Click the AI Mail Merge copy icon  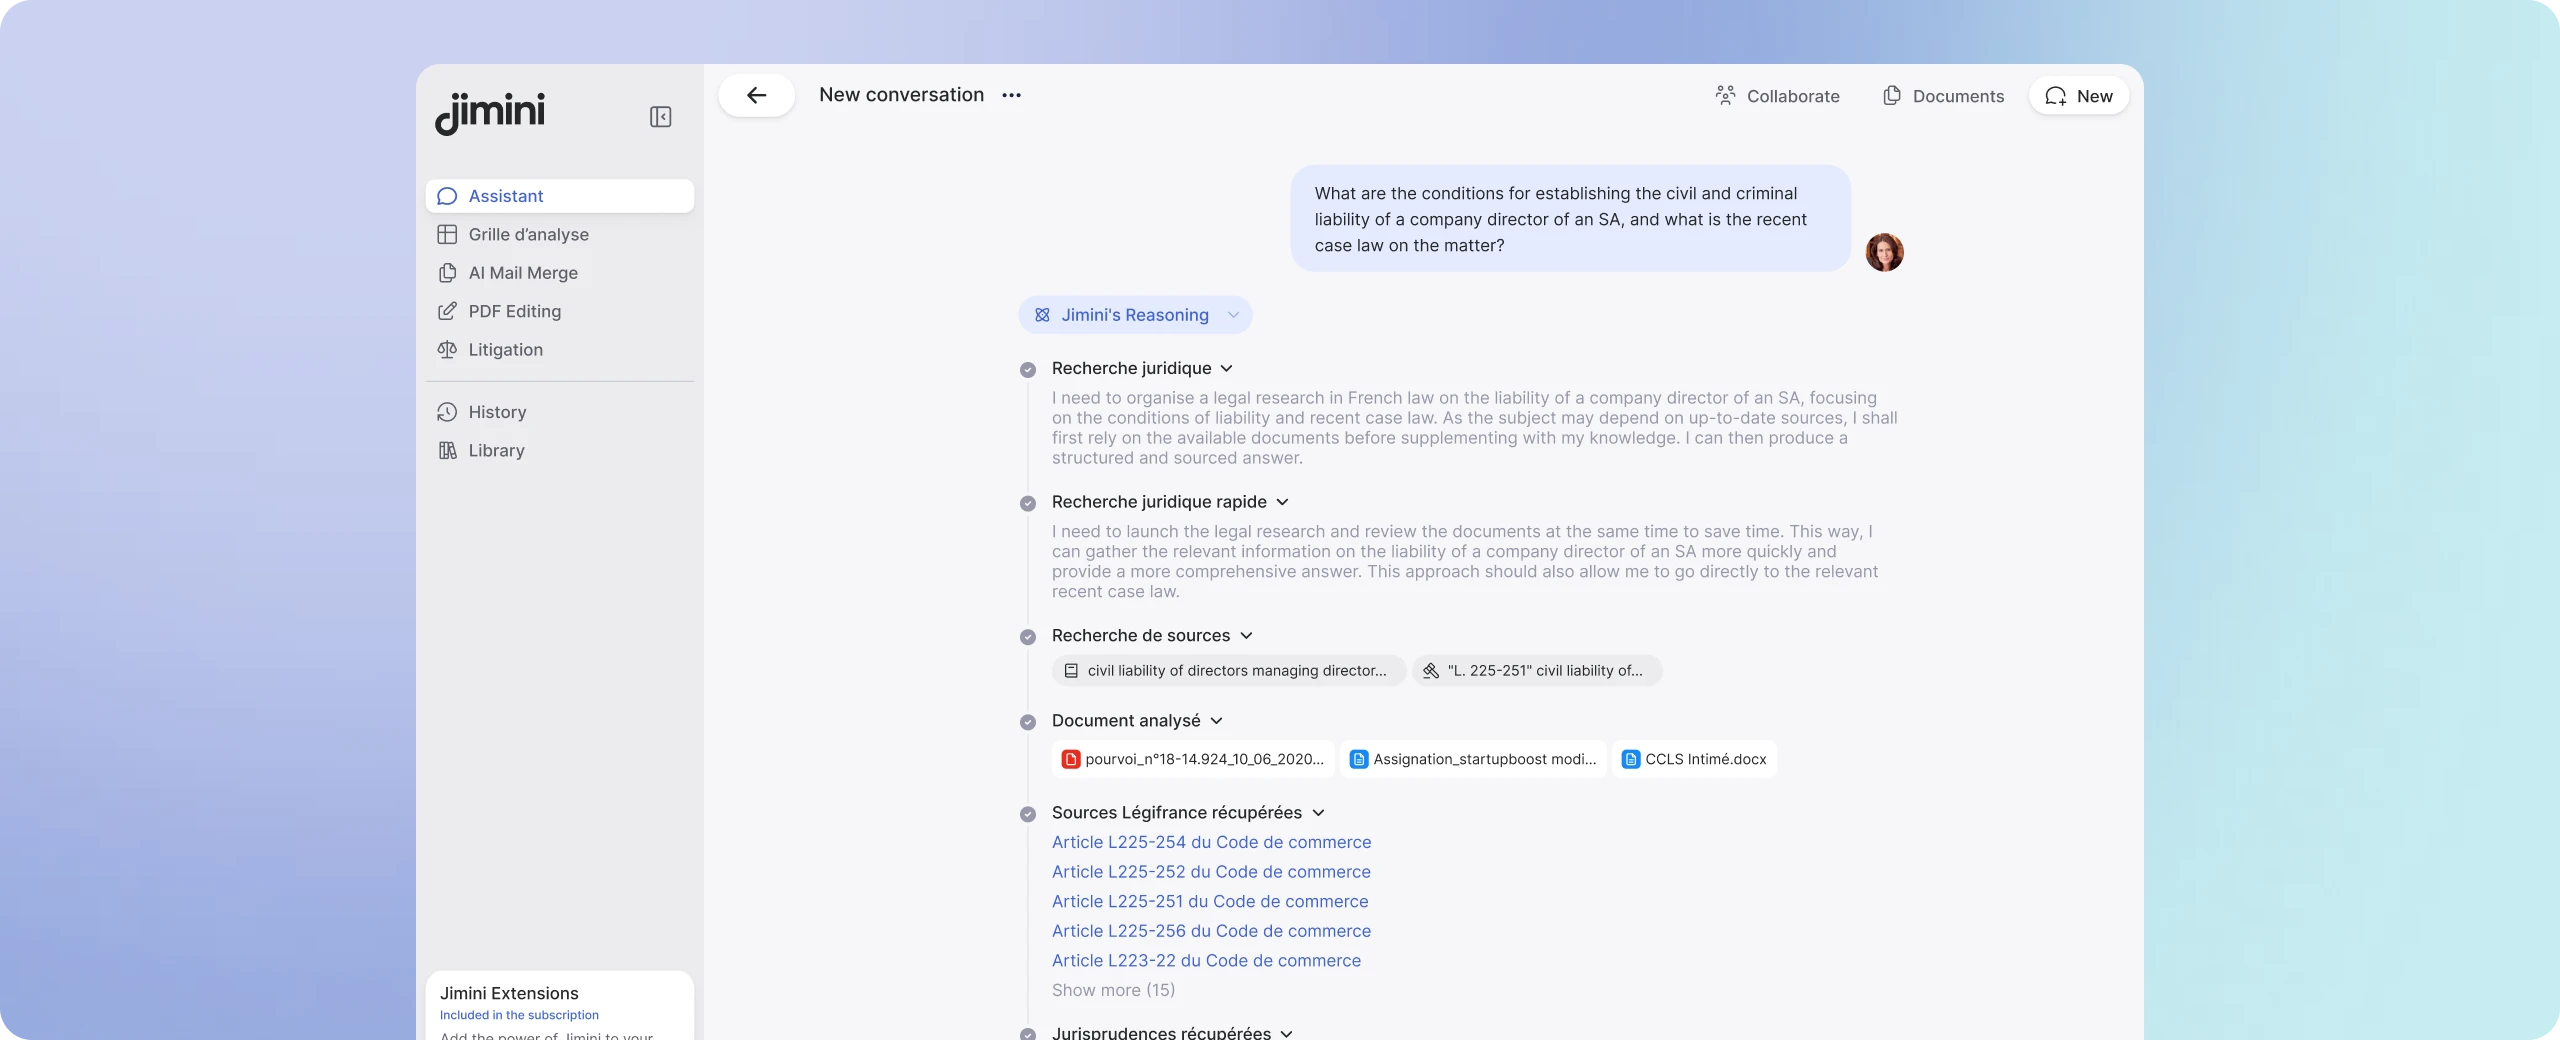447,273
